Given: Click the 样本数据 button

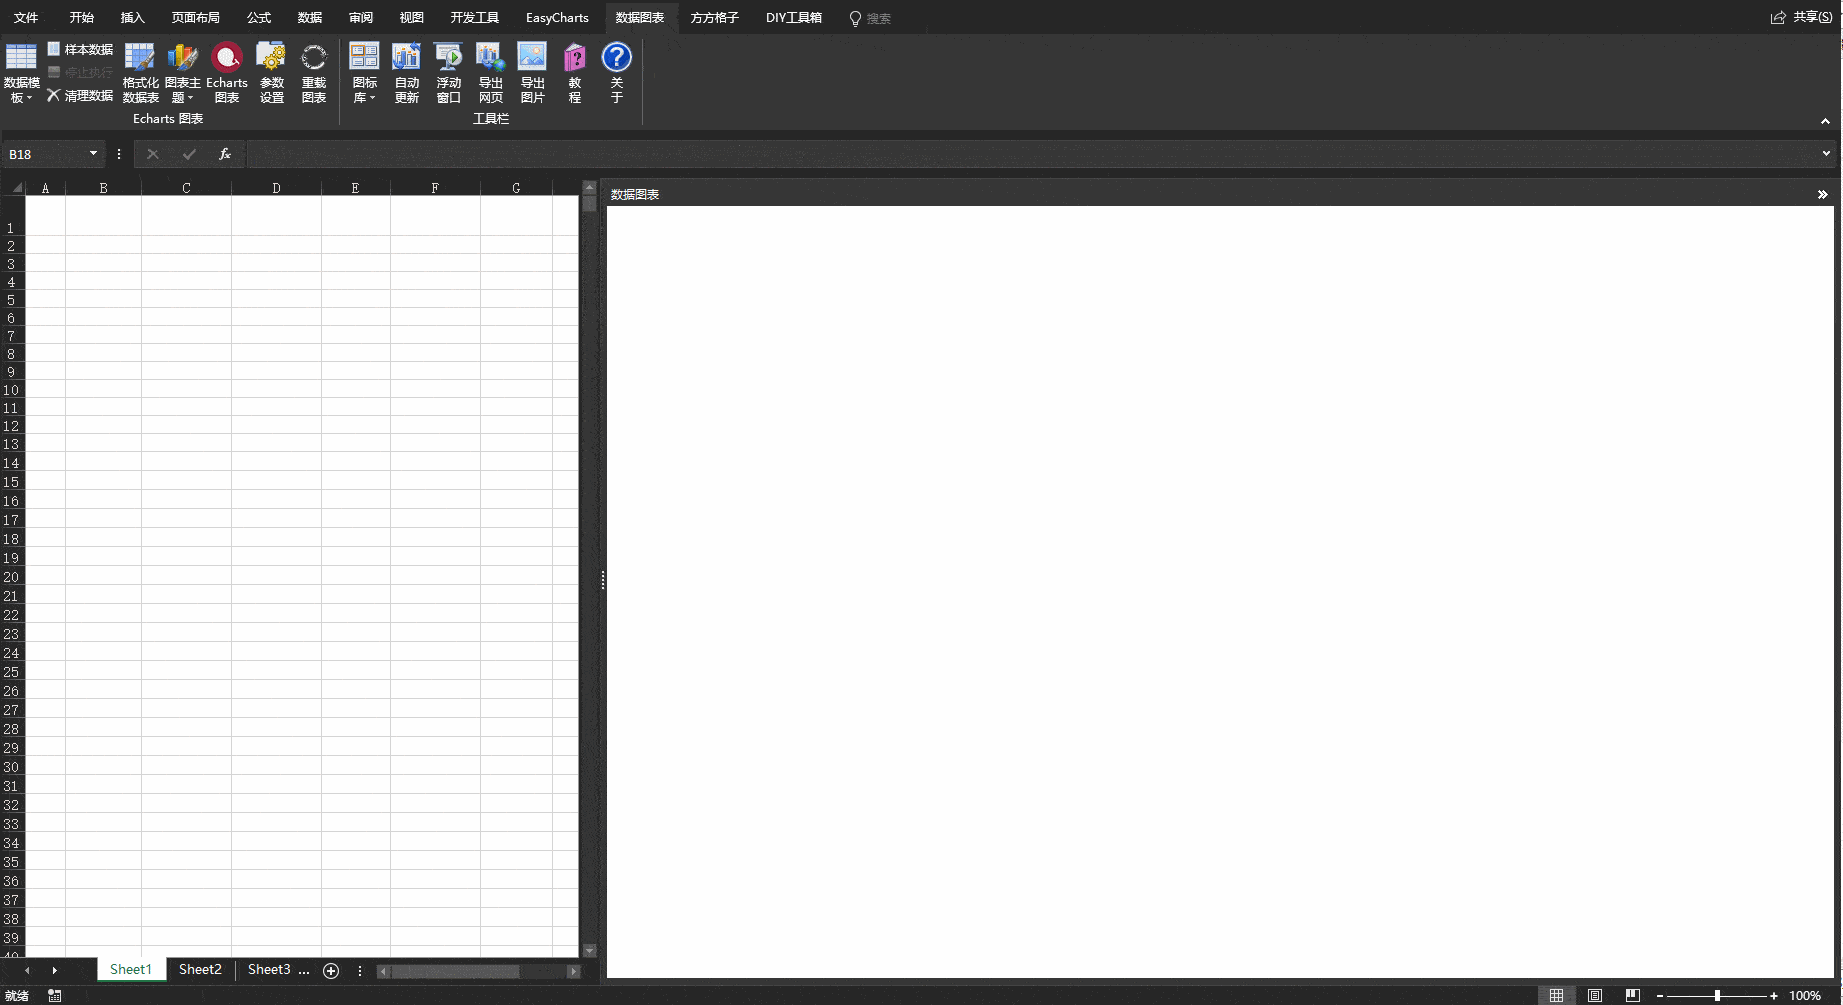Looking at the screenshot, I should [x=80, y=49].
